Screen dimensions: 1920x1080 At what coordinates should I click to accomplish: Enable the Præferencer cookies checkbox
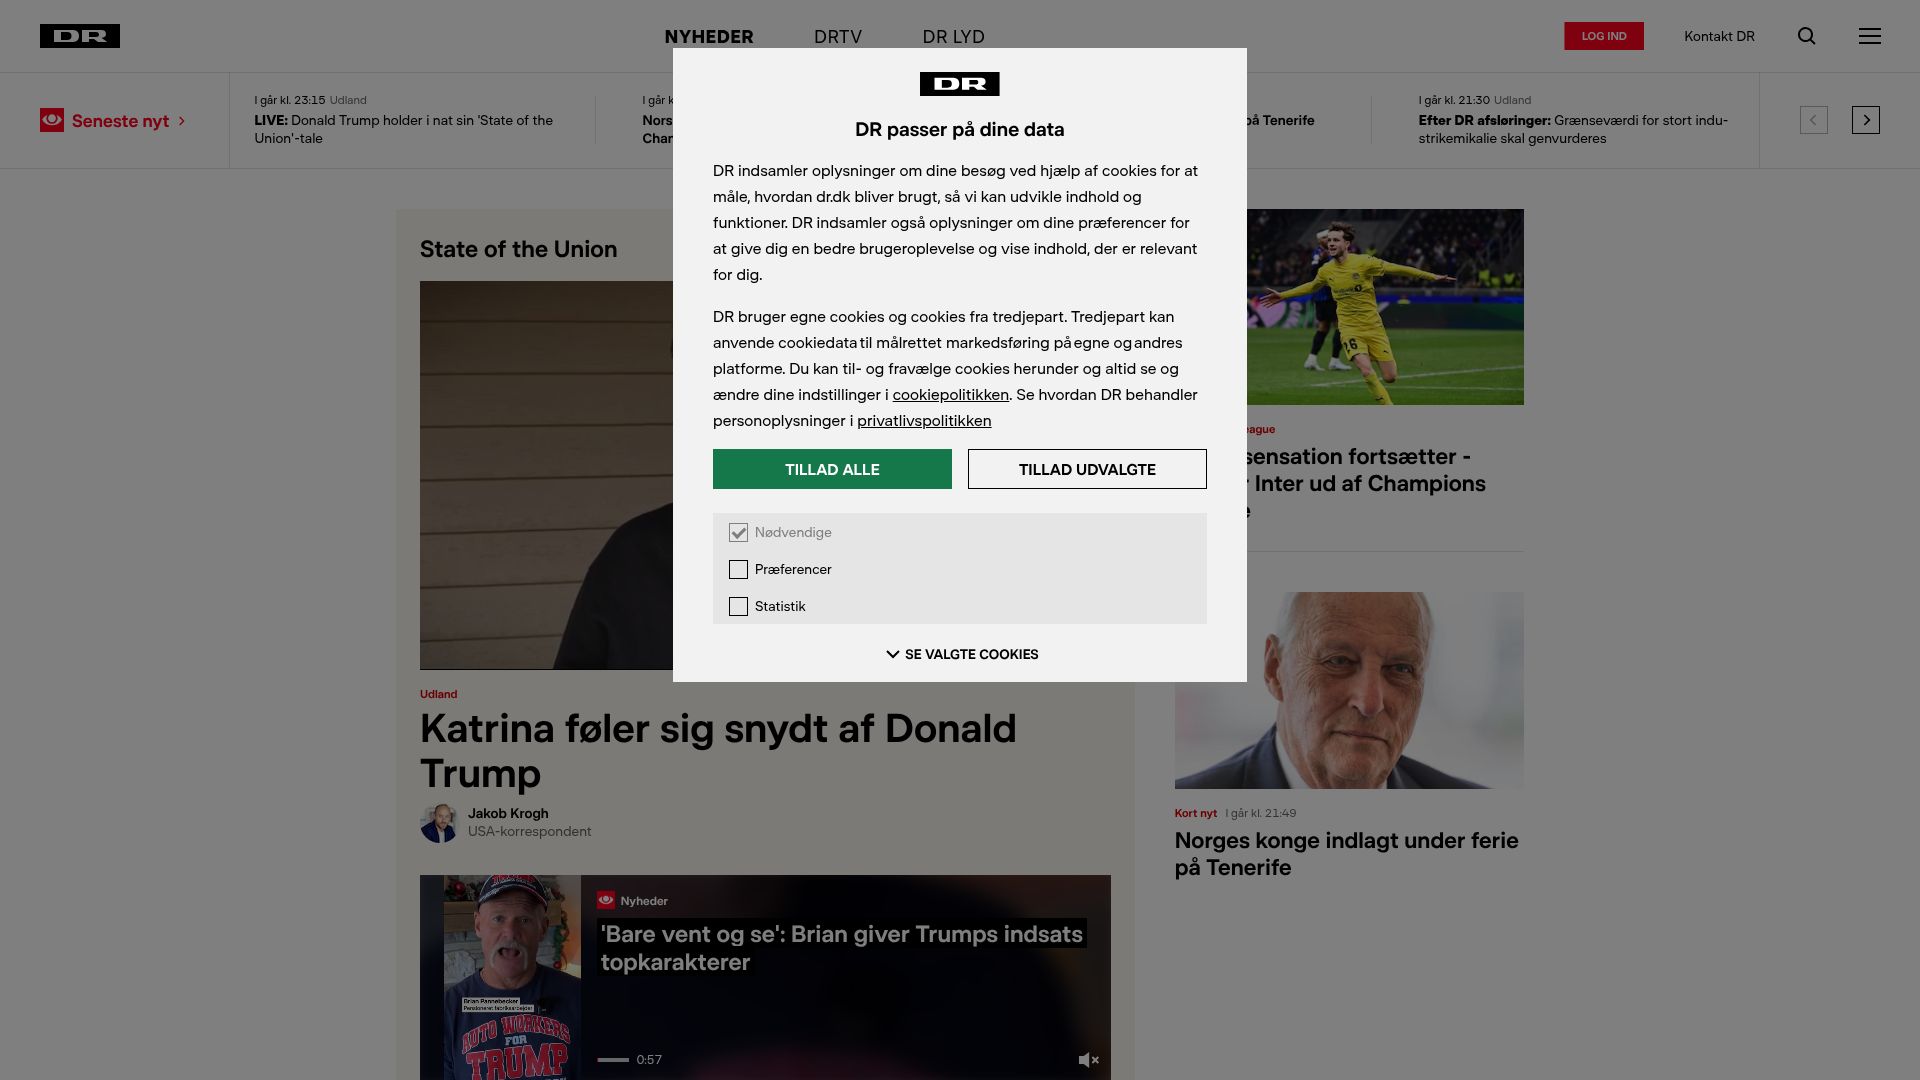pos(738,570)
